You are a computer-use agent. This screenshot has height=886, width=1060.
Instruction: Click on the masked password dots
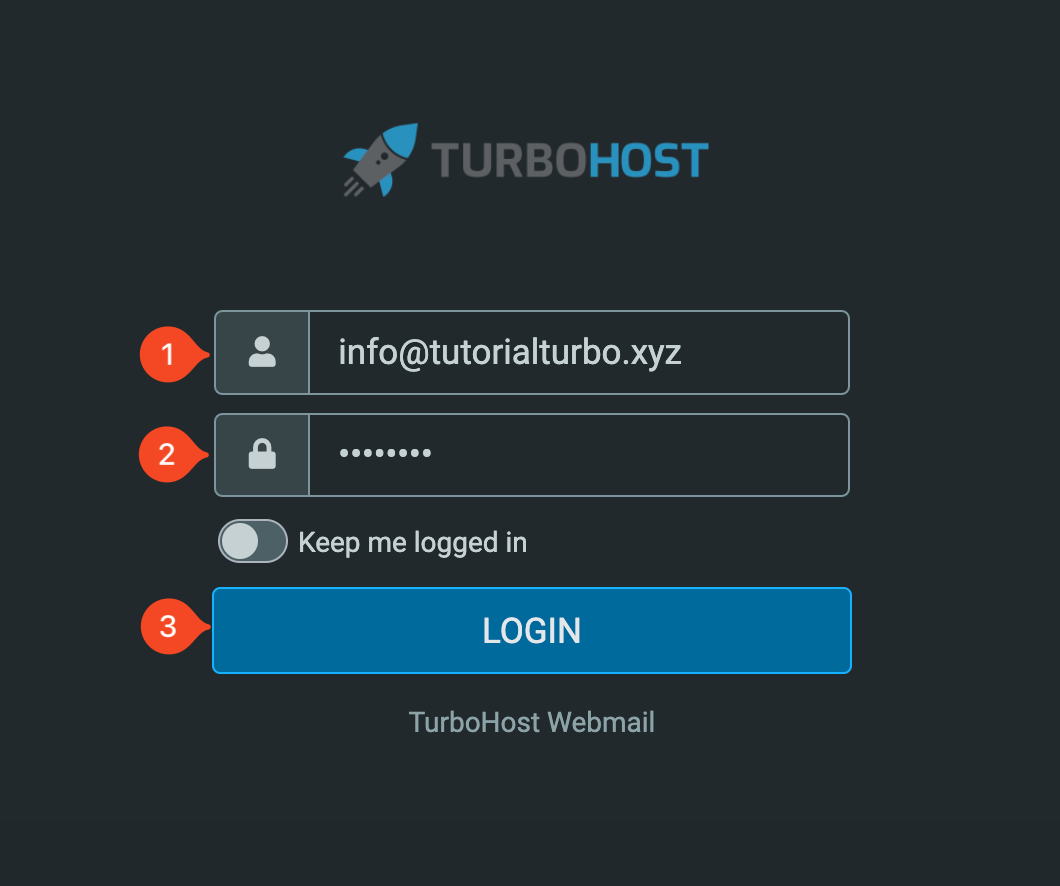tap(385, 453)
